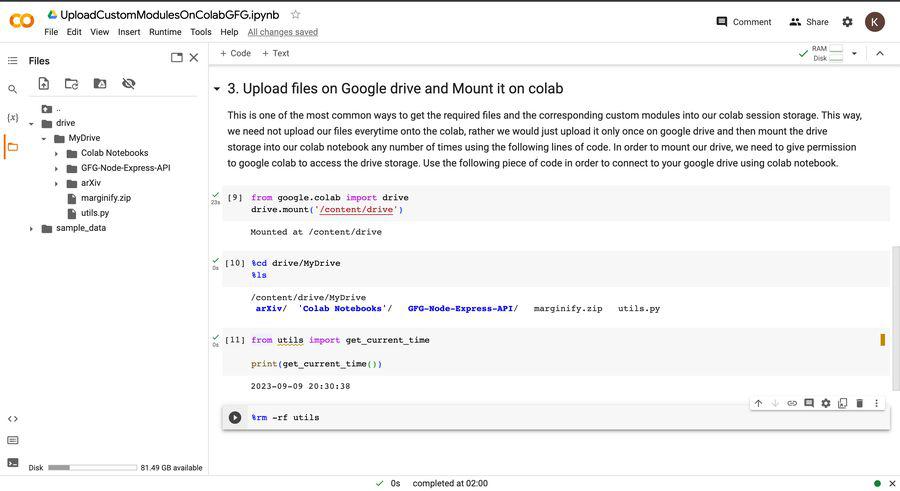Screen dimensions: 900x491
Task: Expand the arXiv folder in MyDrive
Action: point(56,184)
